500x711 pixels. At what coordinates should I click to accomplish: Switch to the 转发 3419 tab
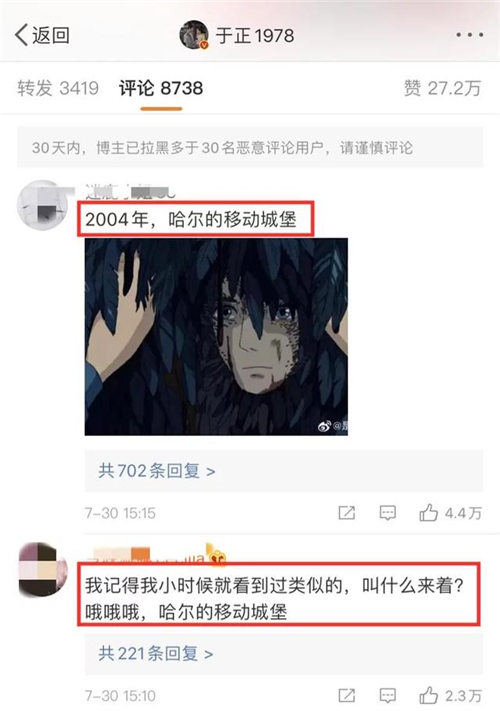pyautogui.click(x=58, y=88)
